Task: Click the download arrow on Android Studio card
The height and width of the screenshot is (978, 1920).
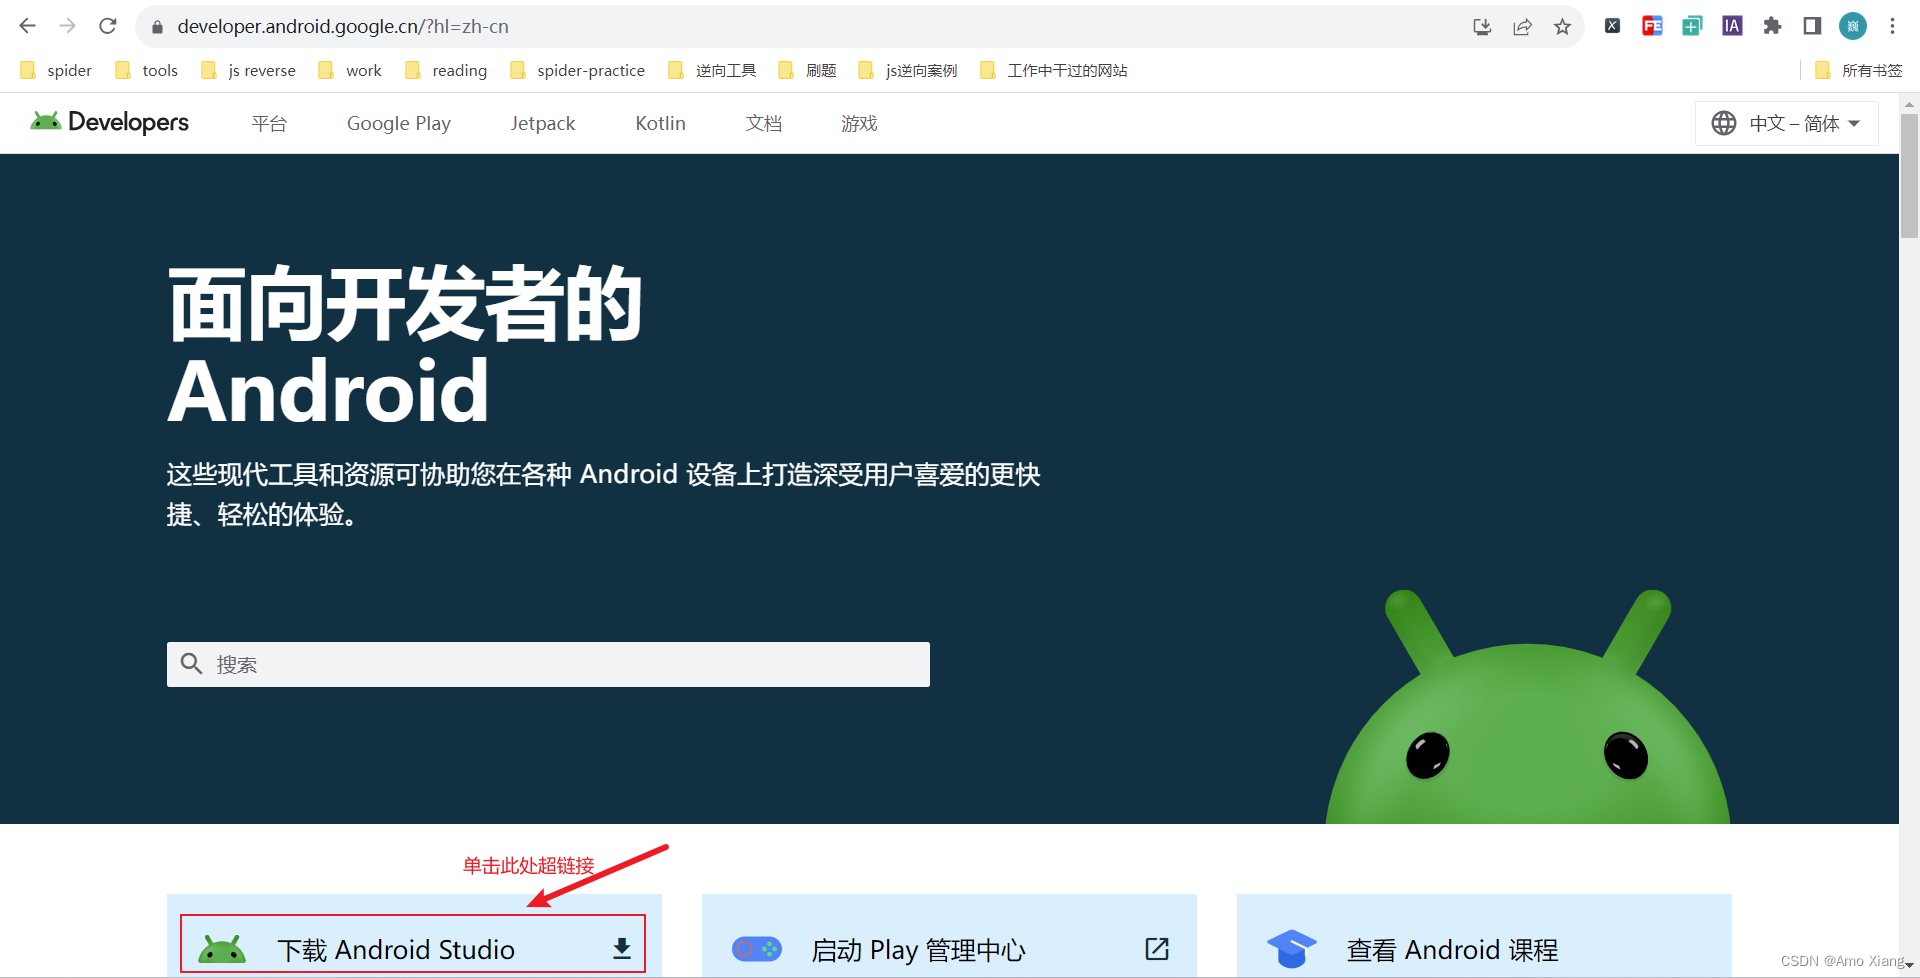Action: [622, 948]
